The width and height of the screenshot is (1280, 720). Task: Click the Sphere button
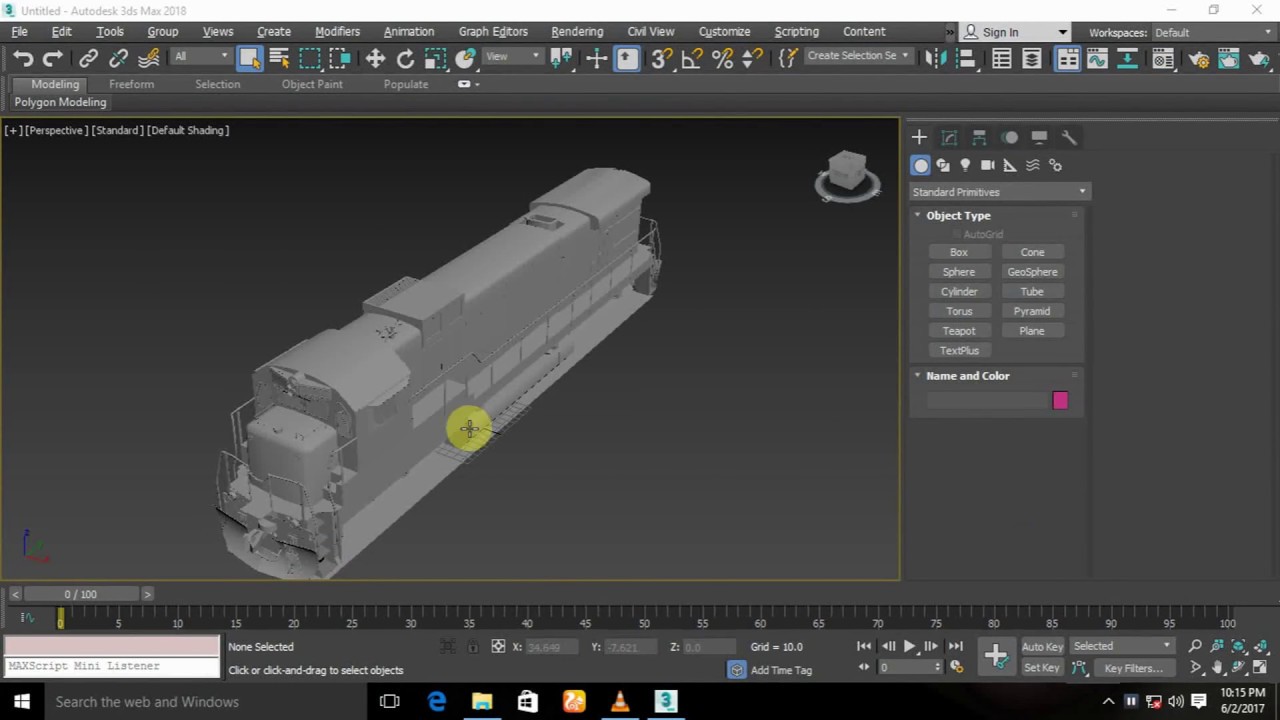pyautogui.click(x=959, y=272)
